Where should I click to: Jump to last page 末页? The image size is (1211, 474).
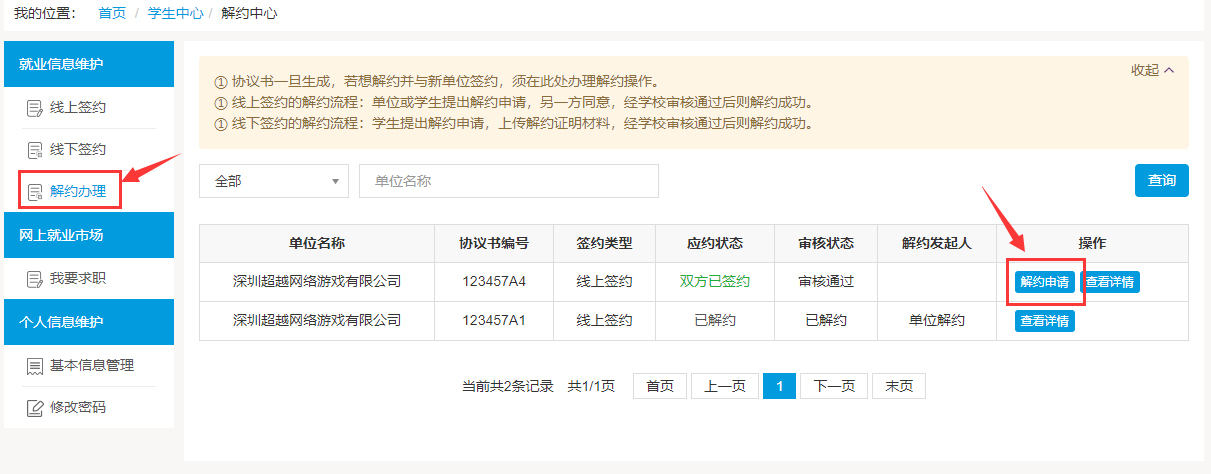[x=899, y=387]
